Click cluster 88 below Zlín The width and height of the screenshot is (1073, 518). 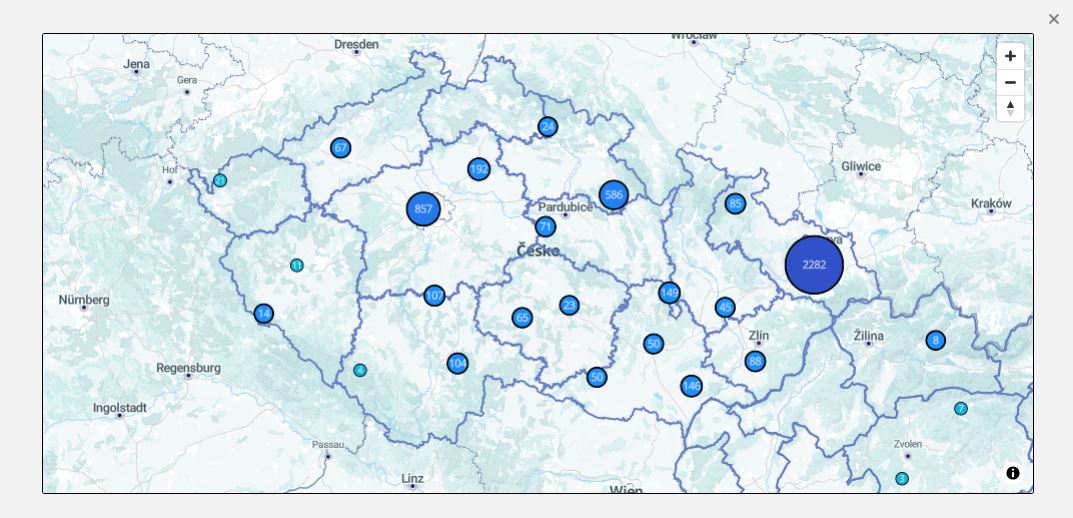pyautogui.click(x=755, y=361)
